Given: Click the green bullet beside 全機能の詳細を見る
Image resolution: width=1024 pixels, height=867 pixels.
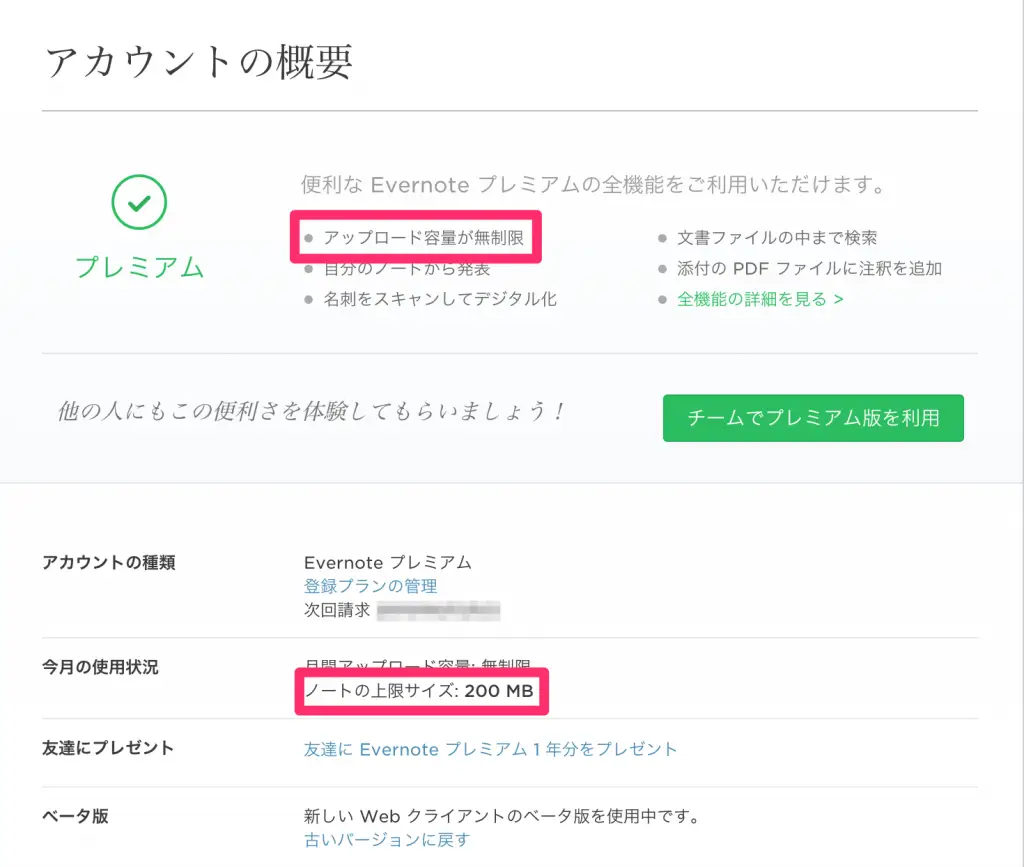Looking at the screenshot, I should (x=660, y=298).
